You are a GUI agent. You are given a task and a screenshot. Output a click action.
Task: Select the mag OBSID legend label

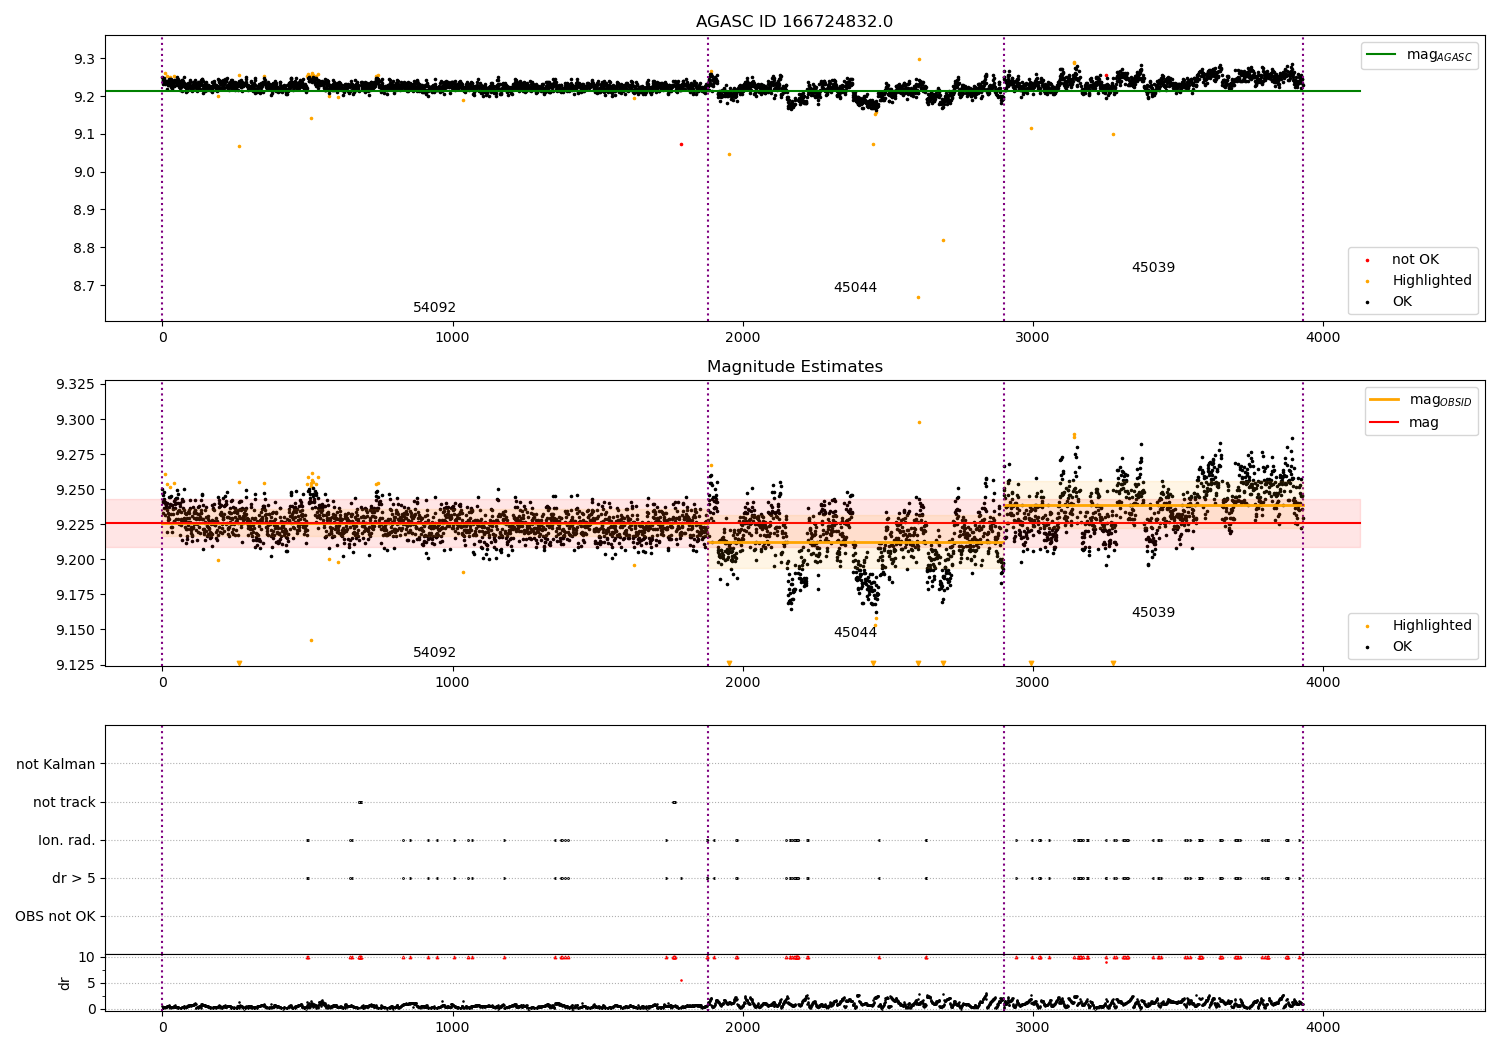click(x=1441, y=400)
